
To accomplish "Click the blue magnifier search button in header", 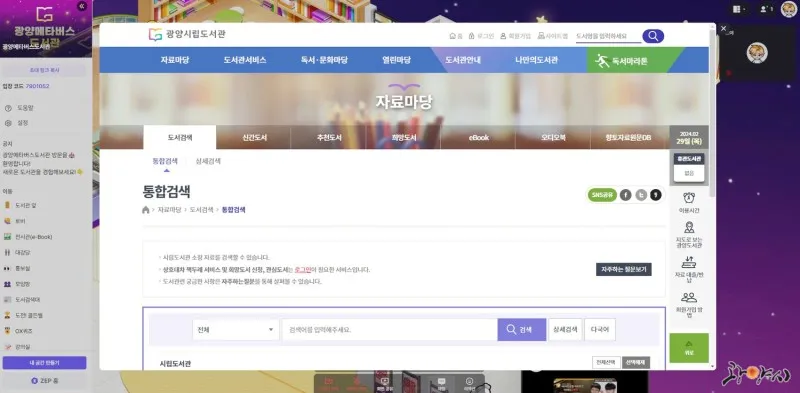I will (653, 36).
